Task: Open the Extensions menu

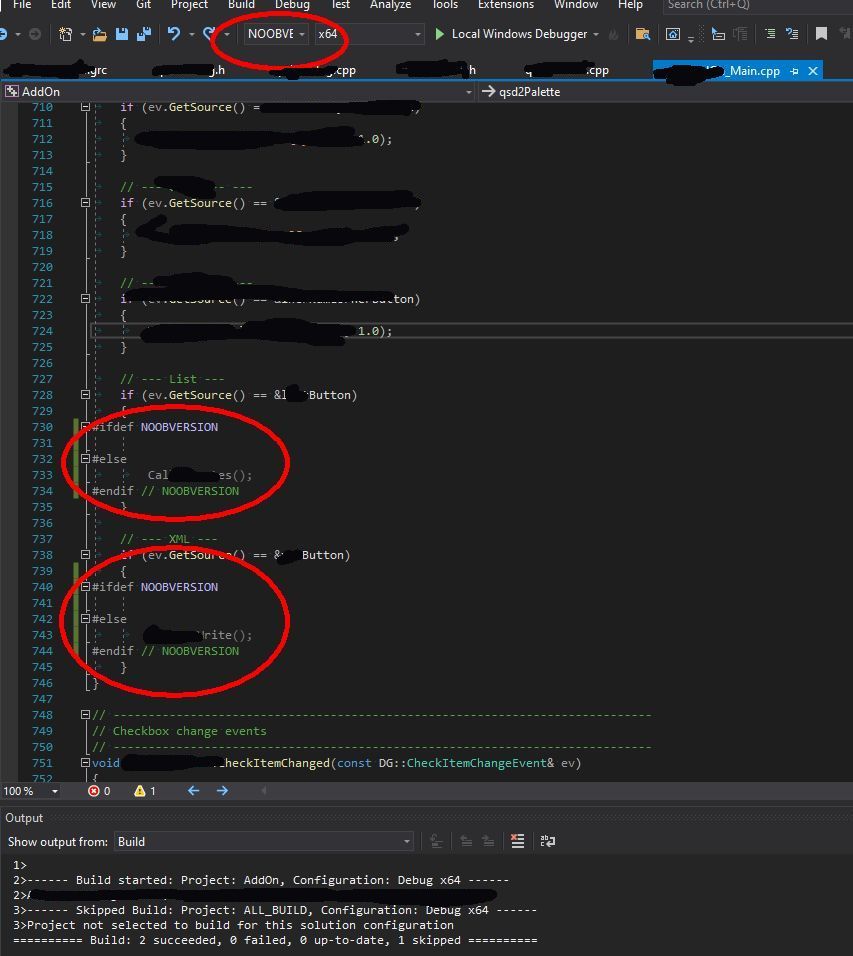Action: (505, 5)
